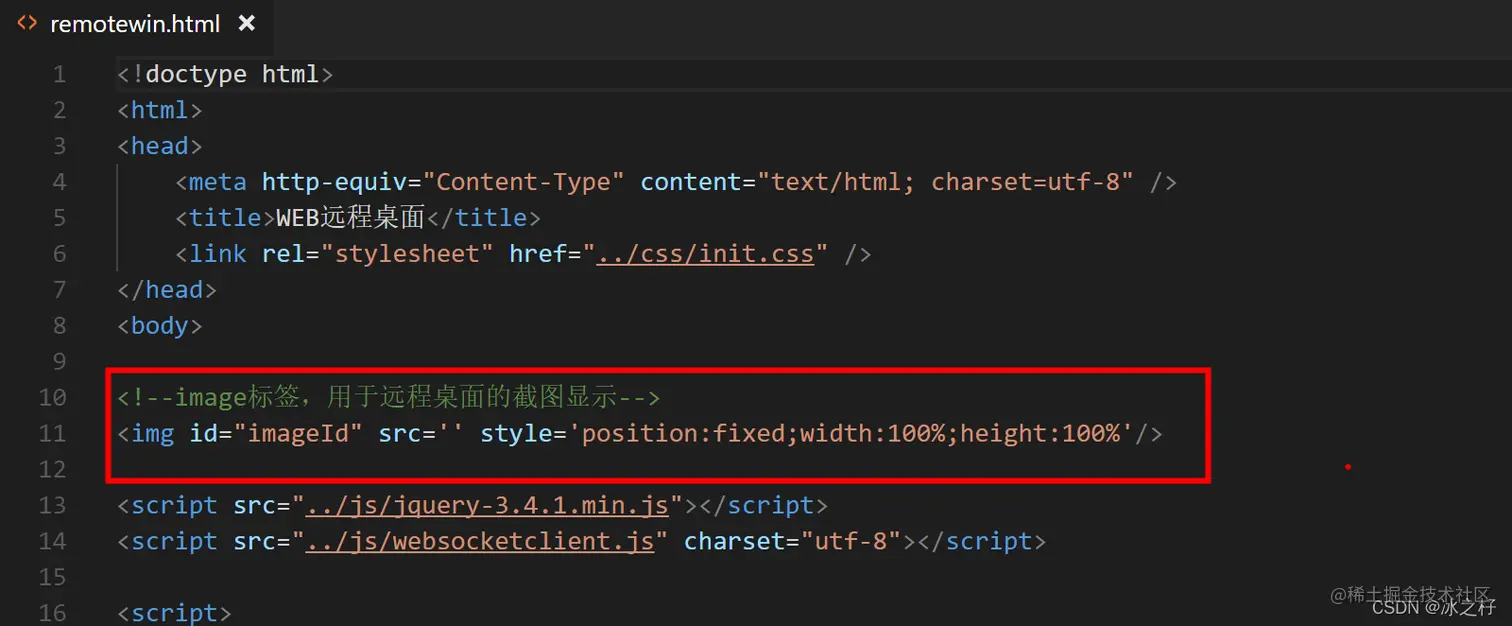Click line number 7 in gutter
Image resolution: width=1512 pixels, height=626 pixels.
(59, 290)
